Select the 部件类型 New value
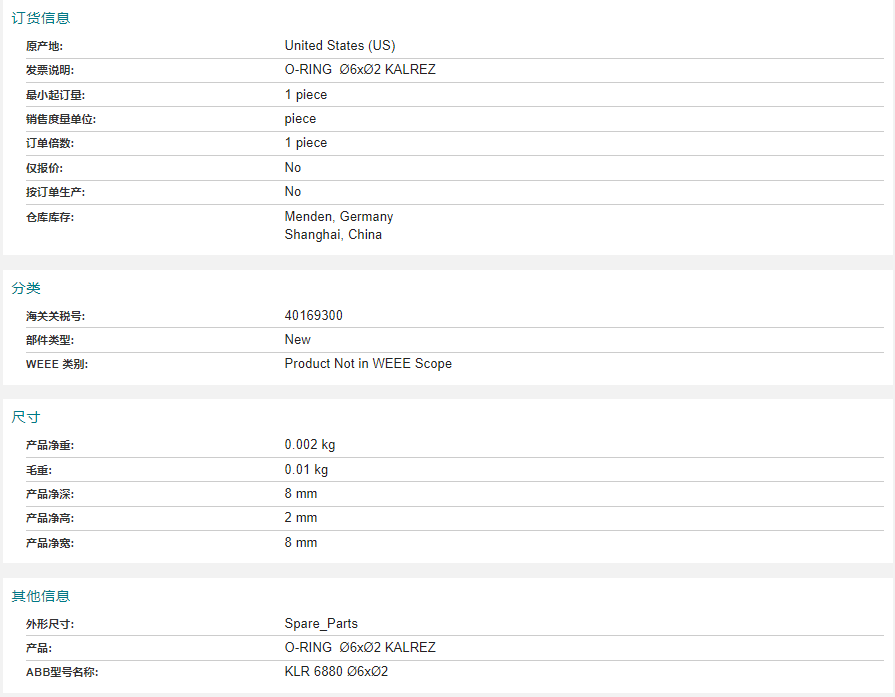The image size is (895, 697). 297,340
